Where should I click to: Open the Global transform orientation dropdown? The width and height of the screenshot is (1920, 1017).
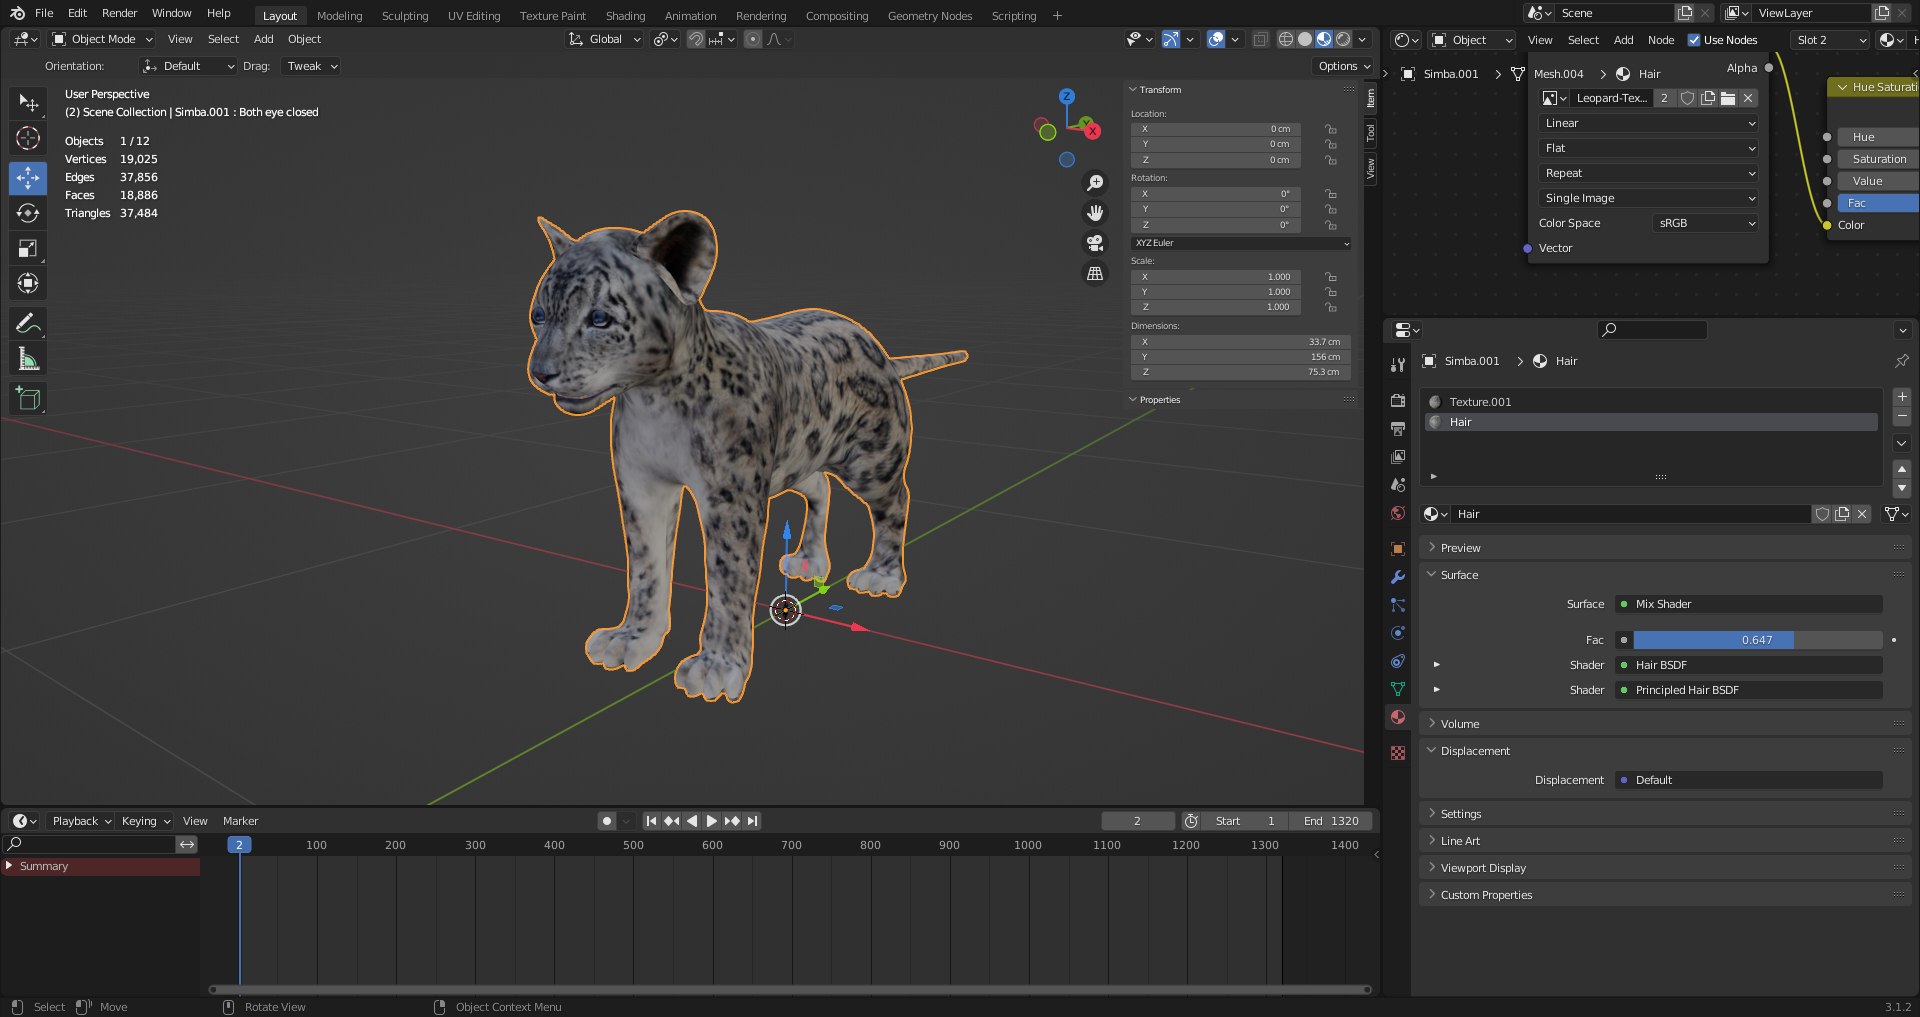pyautogui.click(x=605, y=39)
